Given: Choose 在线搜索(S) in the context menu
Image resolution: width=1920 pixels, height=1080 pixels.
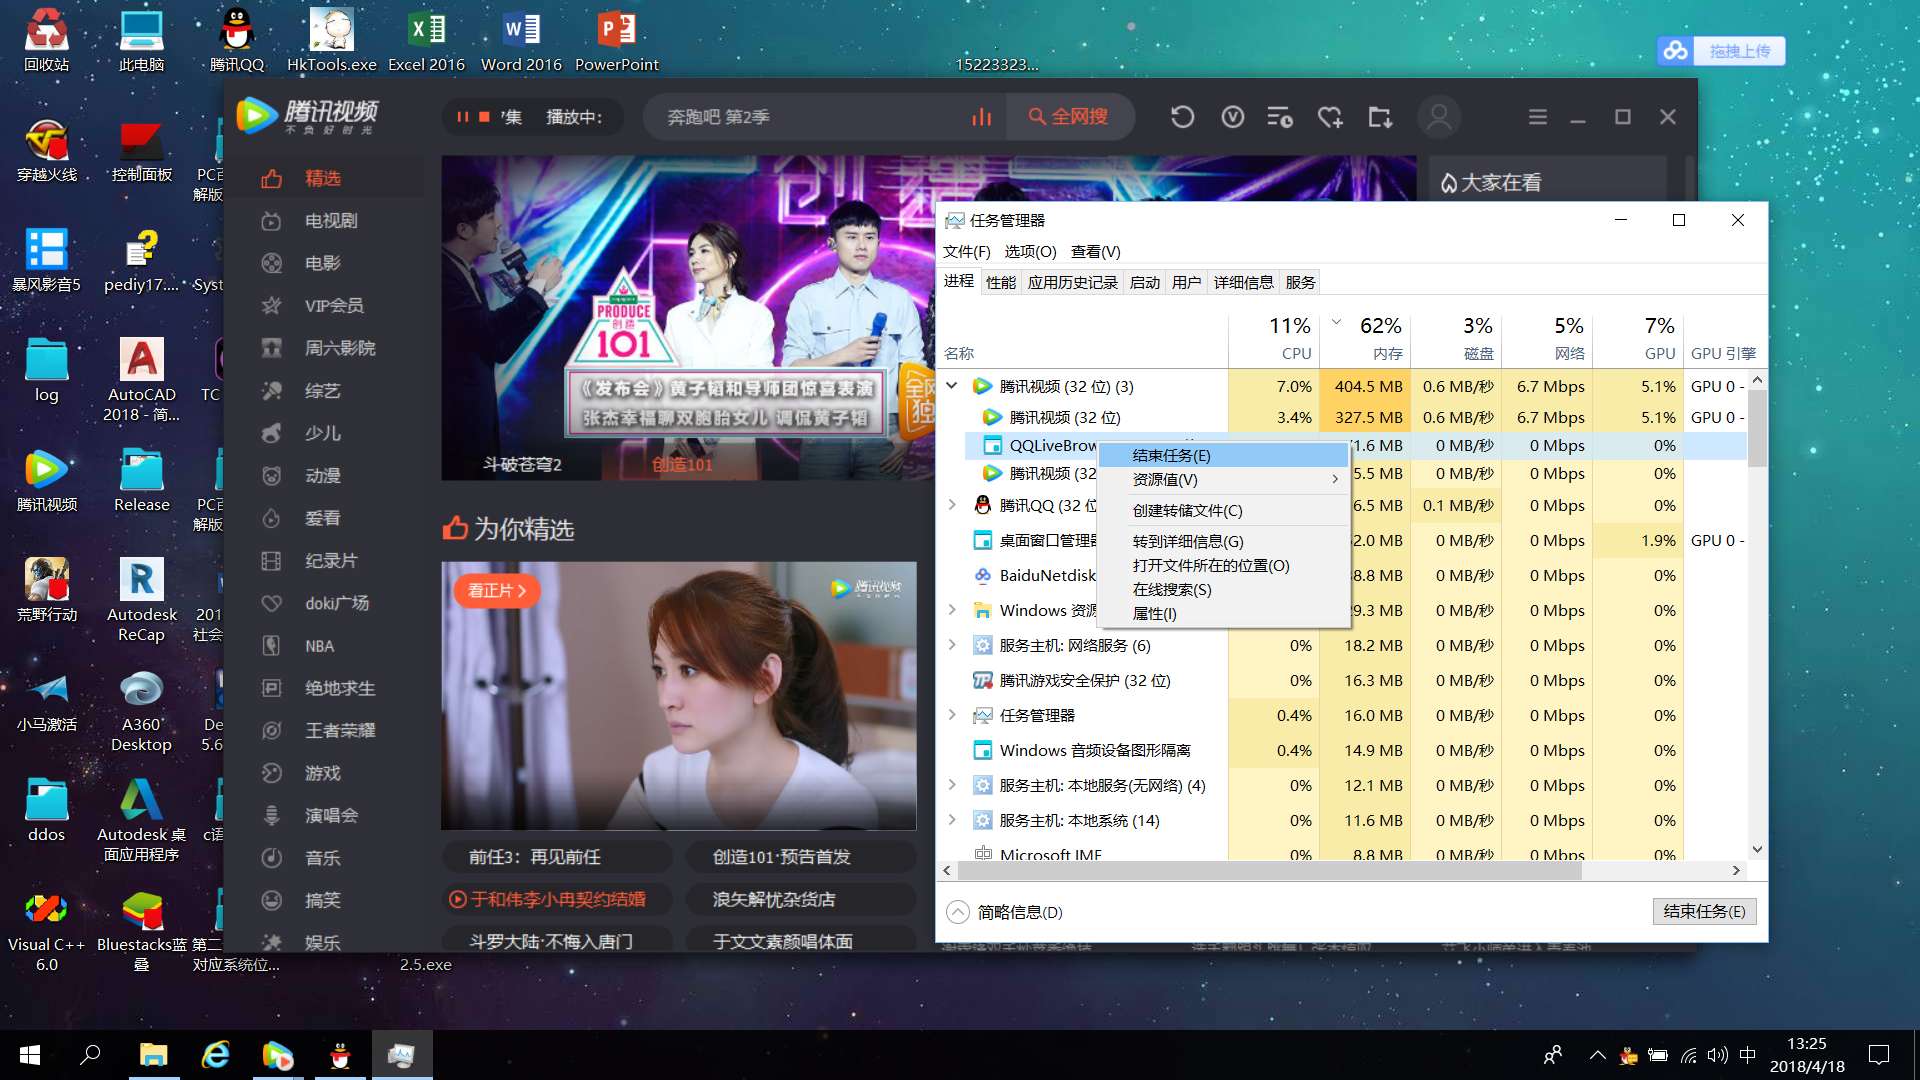Looking at the screenshot, I should [x=1224, y=589].
